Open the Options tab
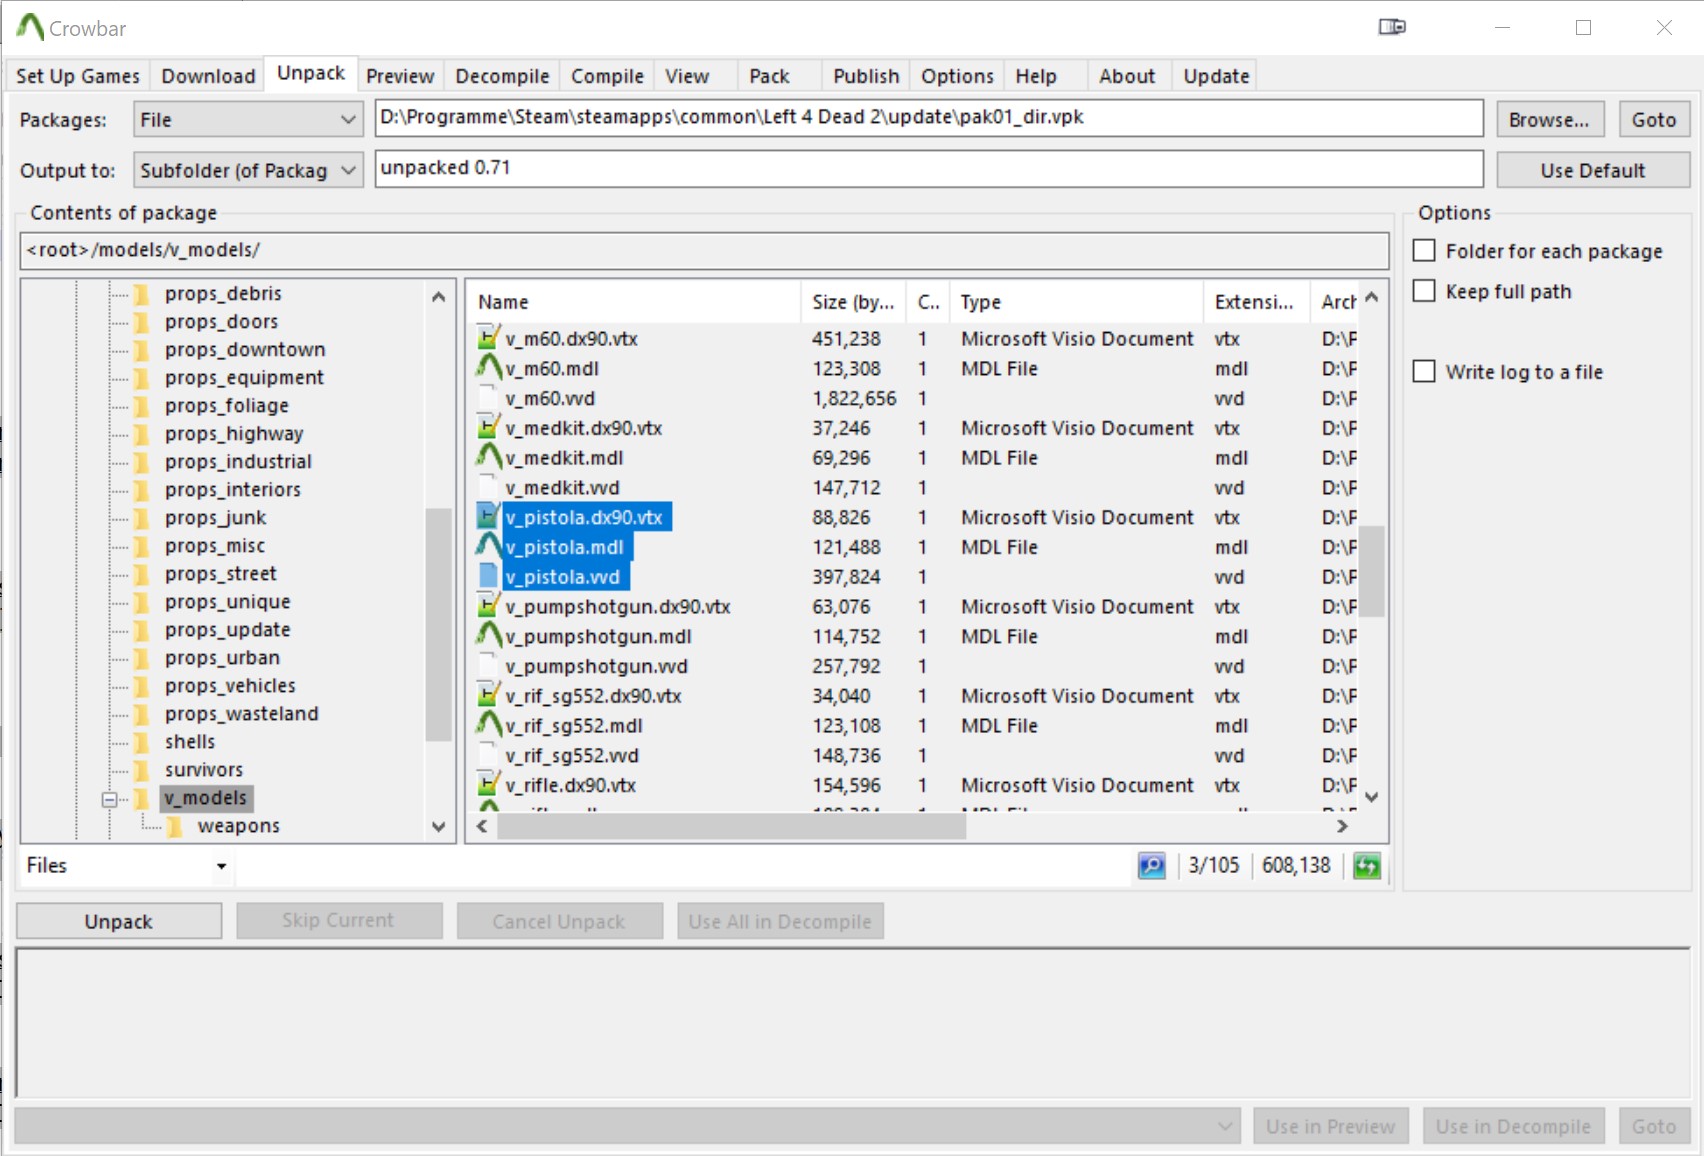The height and width of the screenshot is (1156, 1704). pyautogui.click(x=957, y=76)
